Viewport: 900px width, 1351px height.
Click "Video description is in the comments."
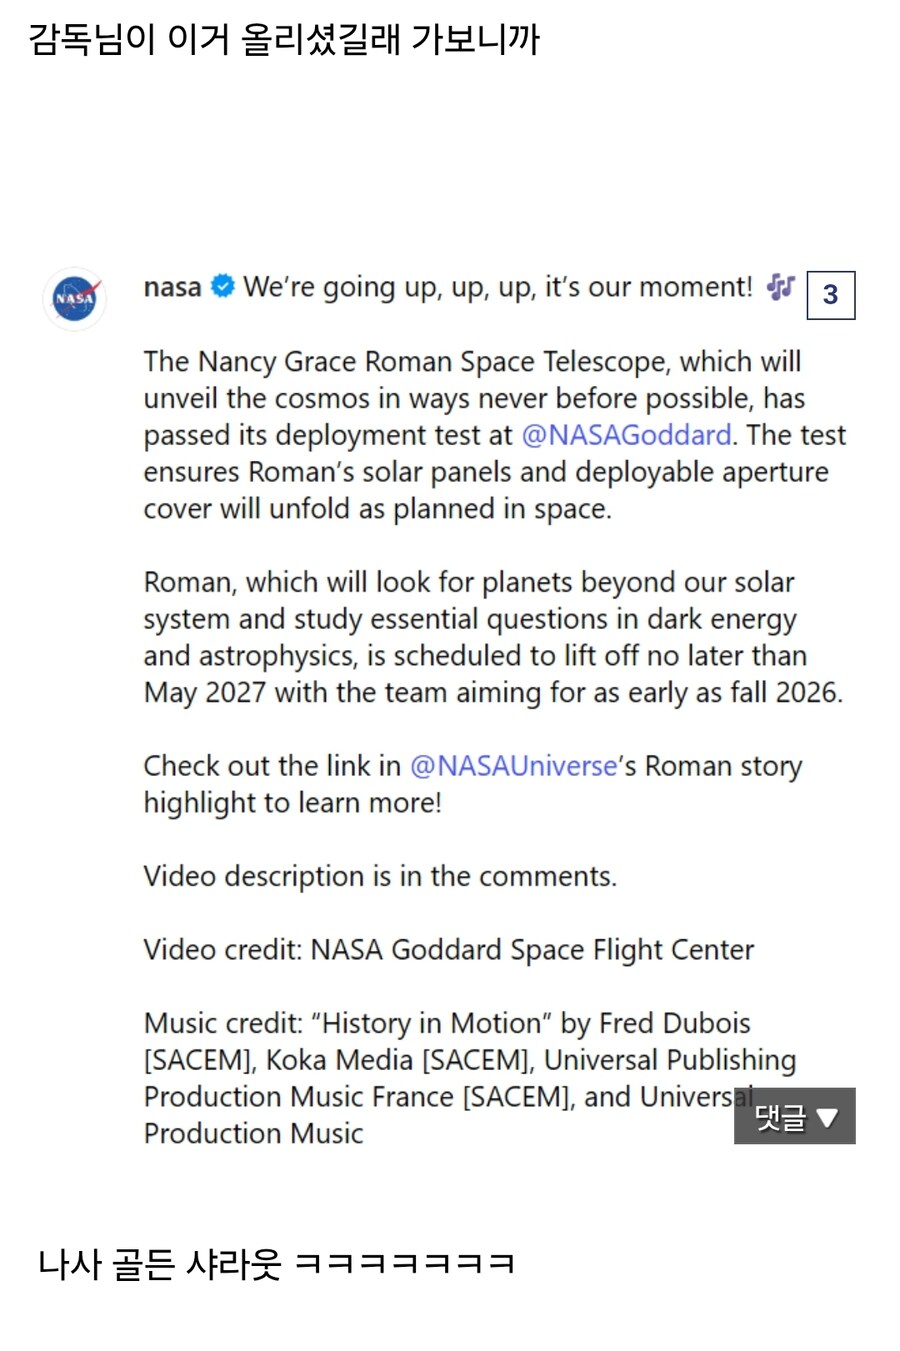click(380, 877)
